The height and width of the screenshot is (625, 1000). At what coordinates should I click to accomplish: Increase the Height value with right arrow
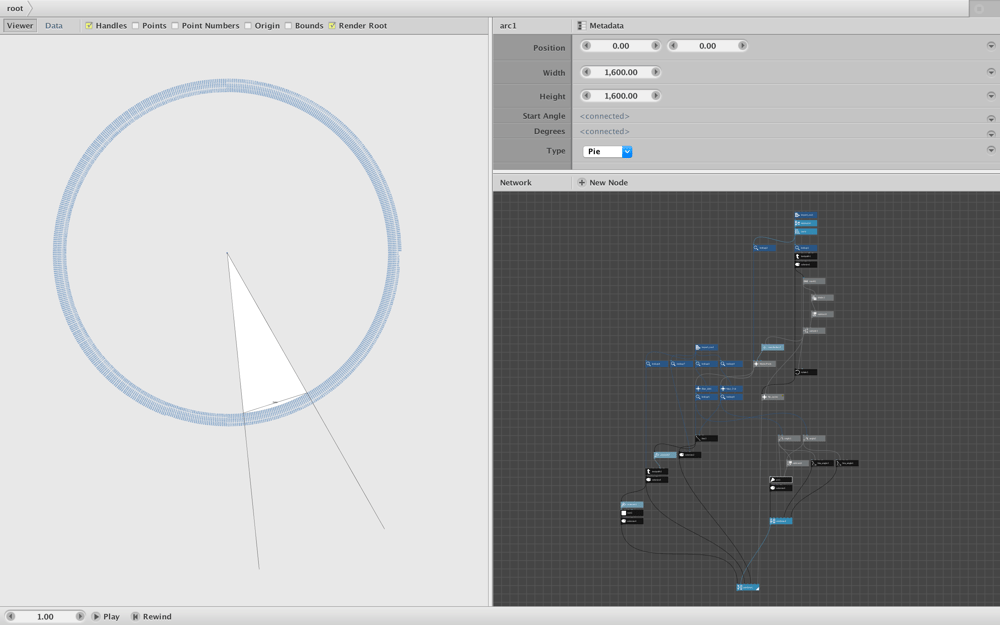coord(655,96)
